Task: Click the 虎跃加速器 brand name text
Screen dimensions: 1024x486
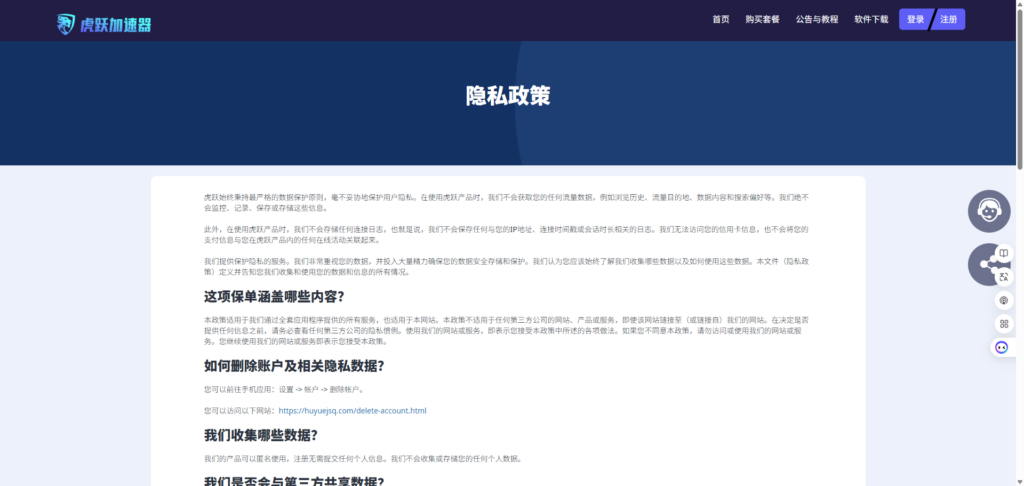Action: [117, 22]
